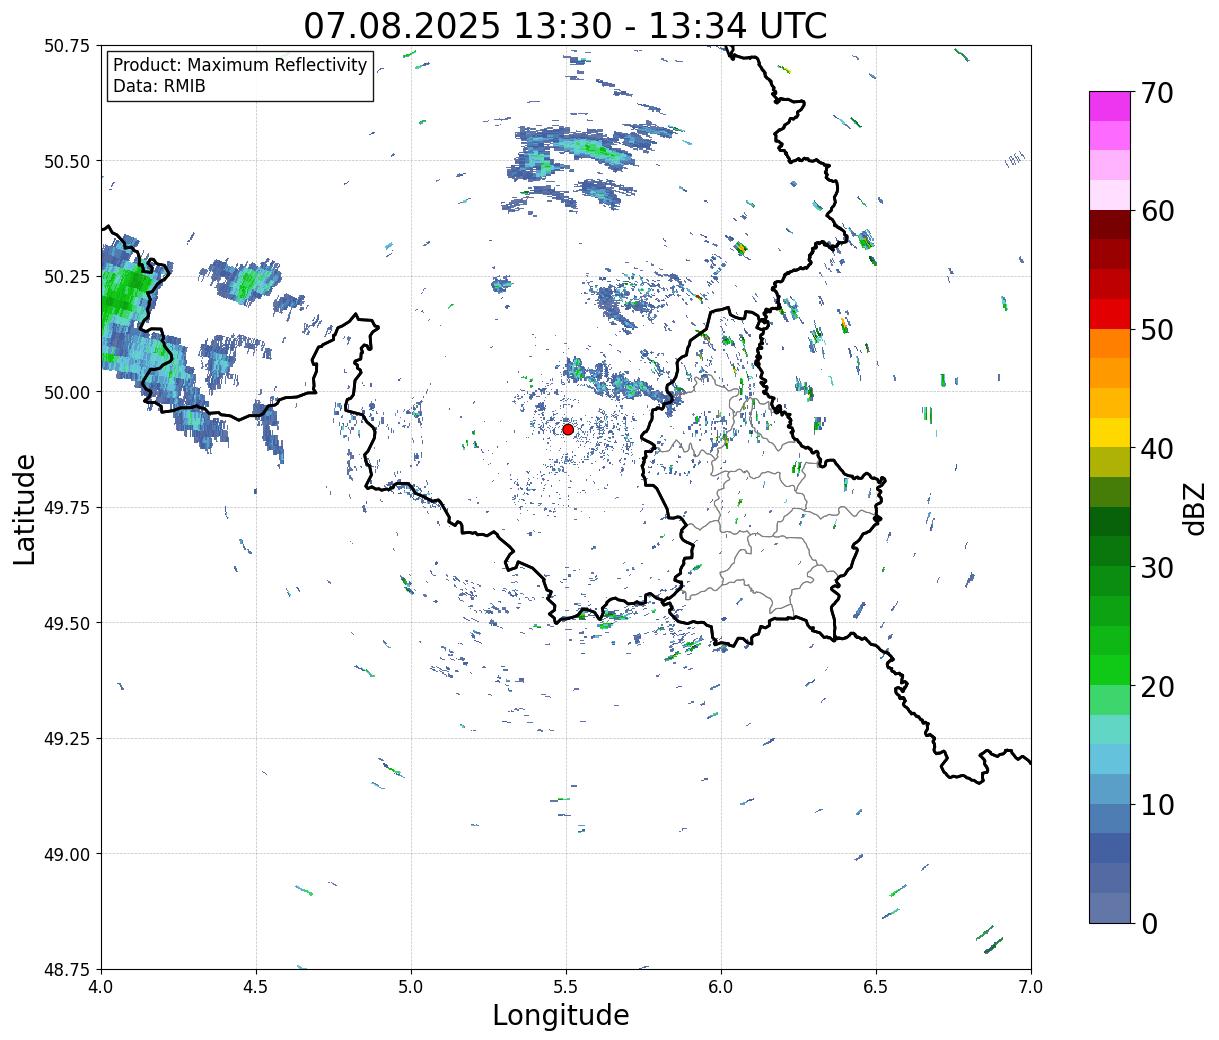
Task: Click the colorbar tick value 50
Action: click(x=1156, y=330)
